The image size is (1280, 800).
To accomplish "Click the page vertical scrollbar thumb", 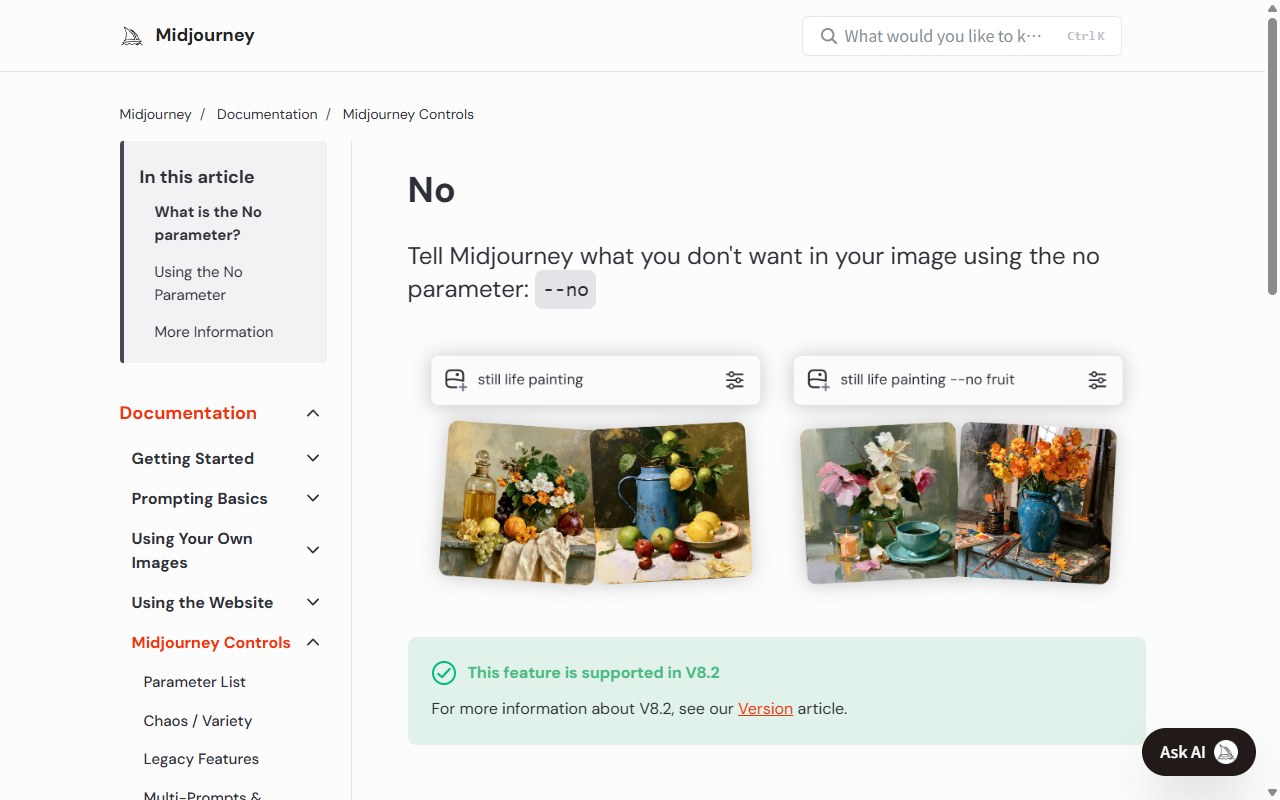I will point(1272,155).
